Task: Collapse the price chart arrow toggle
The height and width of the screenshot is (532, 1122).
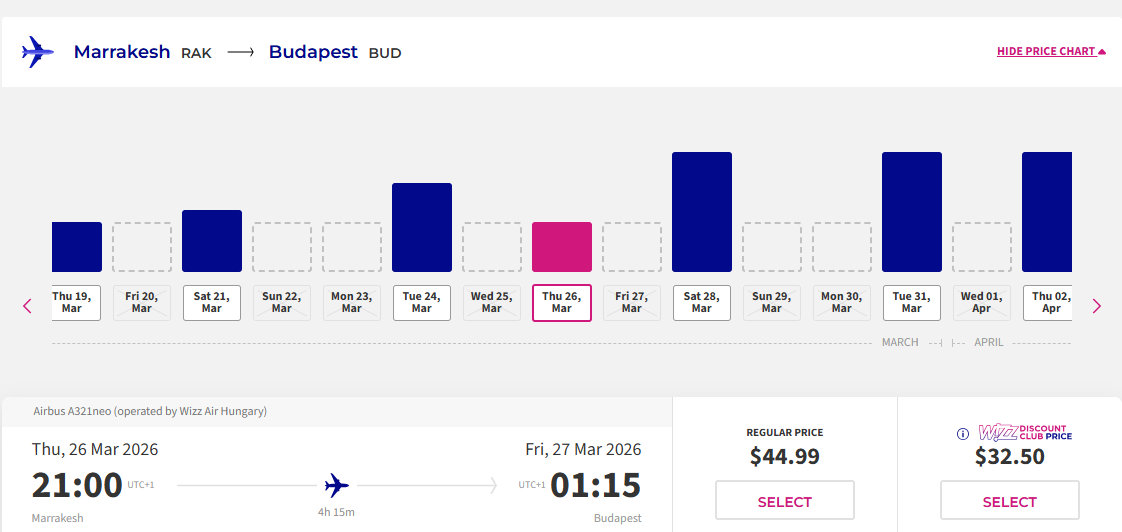Action: click(1101, 52)
